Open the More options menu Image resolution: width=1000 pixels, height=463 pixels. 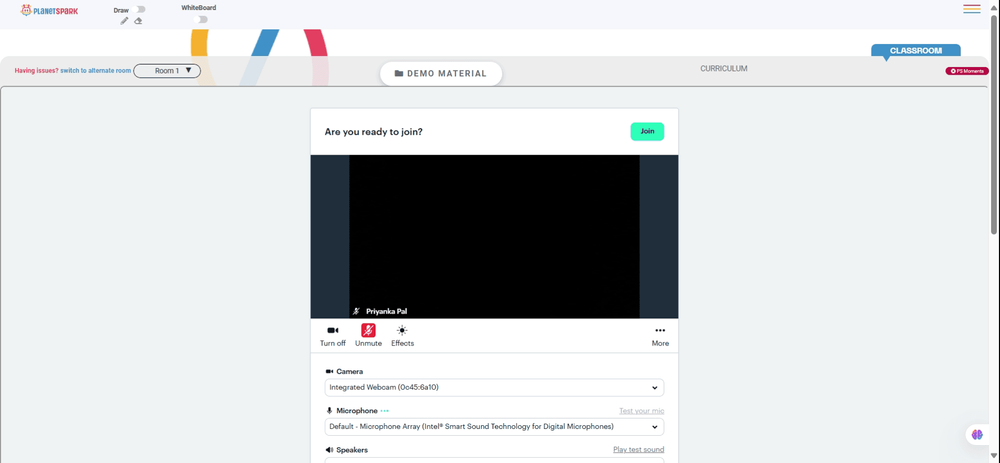tap(660, 335)
